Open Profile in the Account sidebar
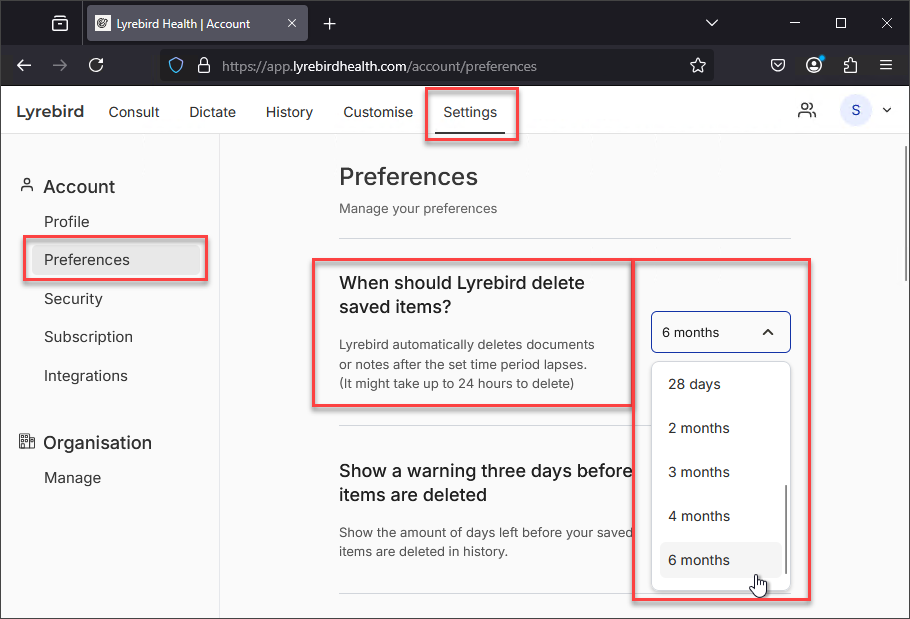Viewport: 910px width, 619px height. (67, 222)
